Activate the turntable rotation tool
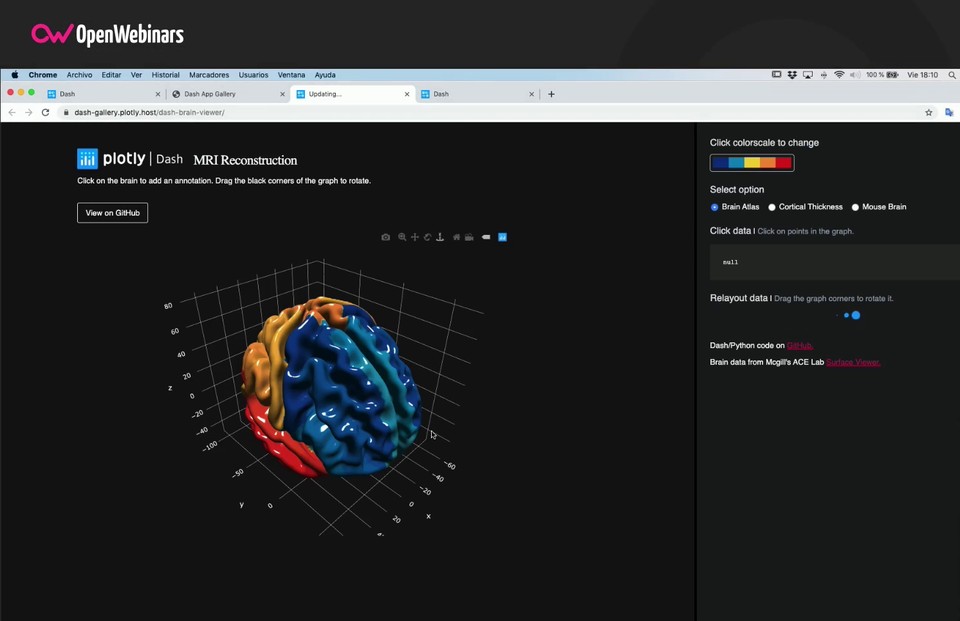The width and height of the screenshot is (960, 621). coord(440,237)
